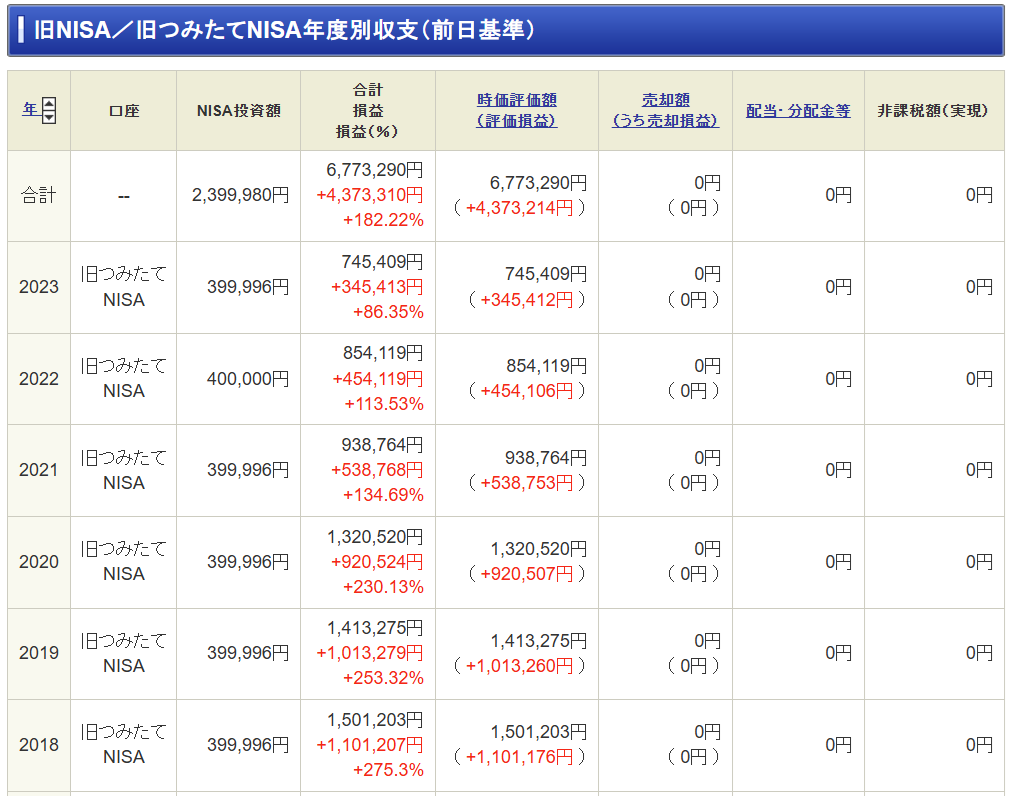Click the 2021 valuation gain (+538,753円)
The width and height of the screenshot is (1009, 796).
tap(527, 483)
